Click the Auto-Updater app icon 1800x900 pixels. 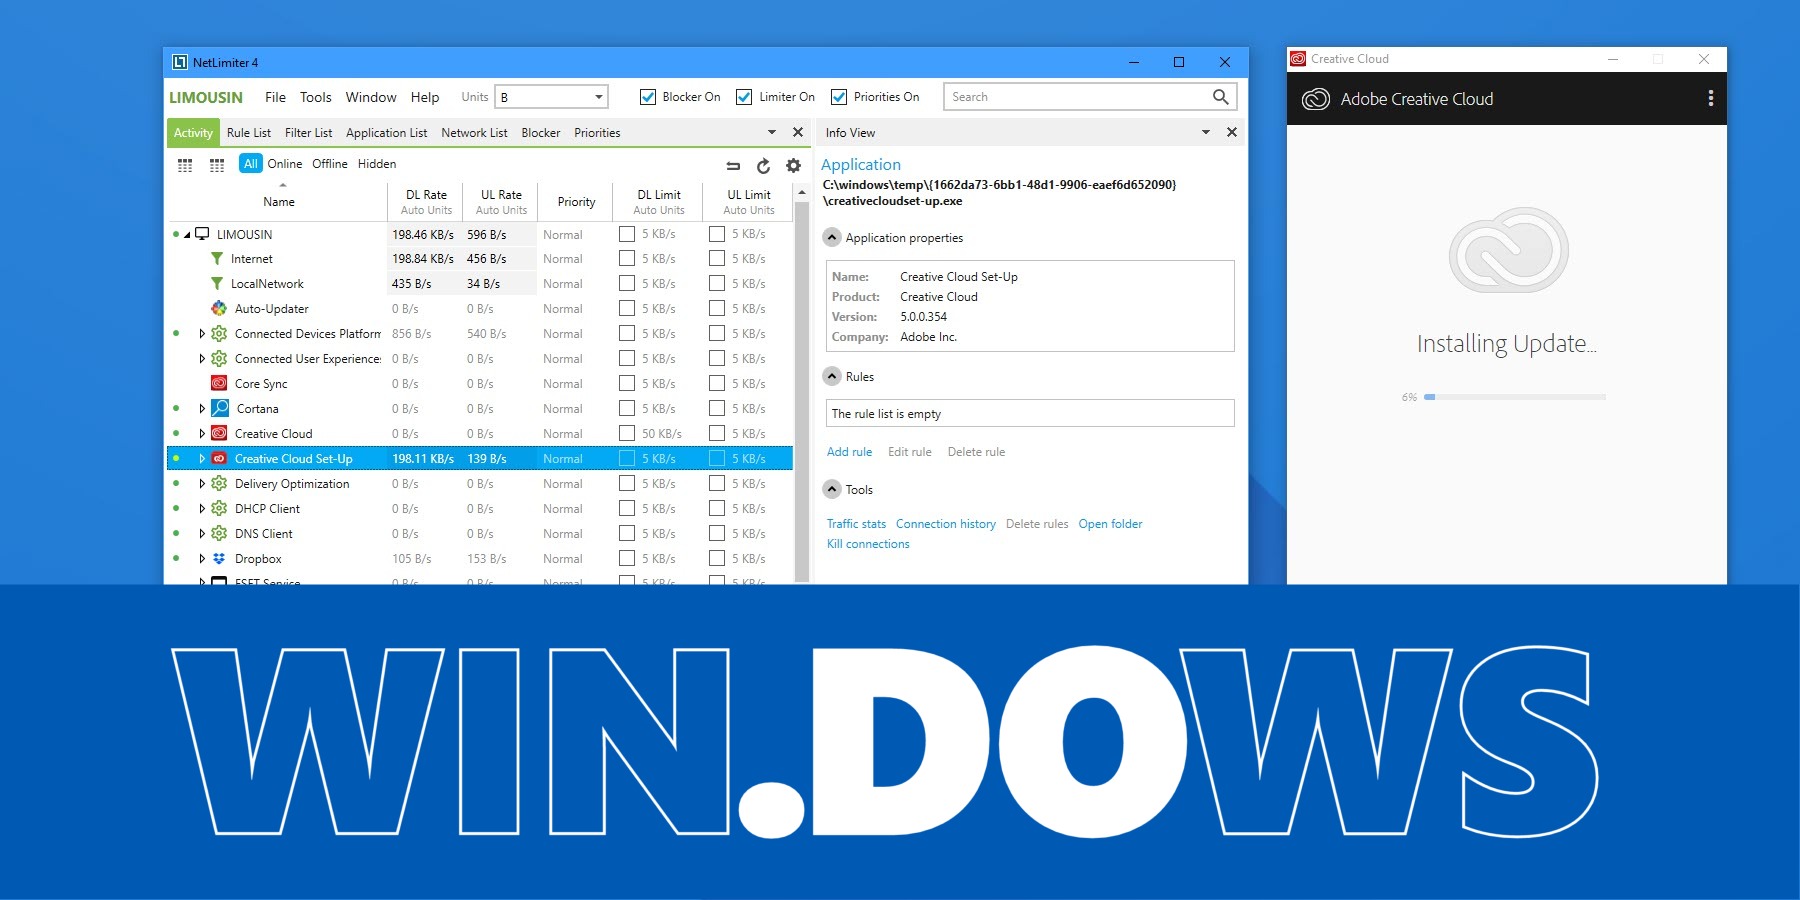(x=219, y=309)
